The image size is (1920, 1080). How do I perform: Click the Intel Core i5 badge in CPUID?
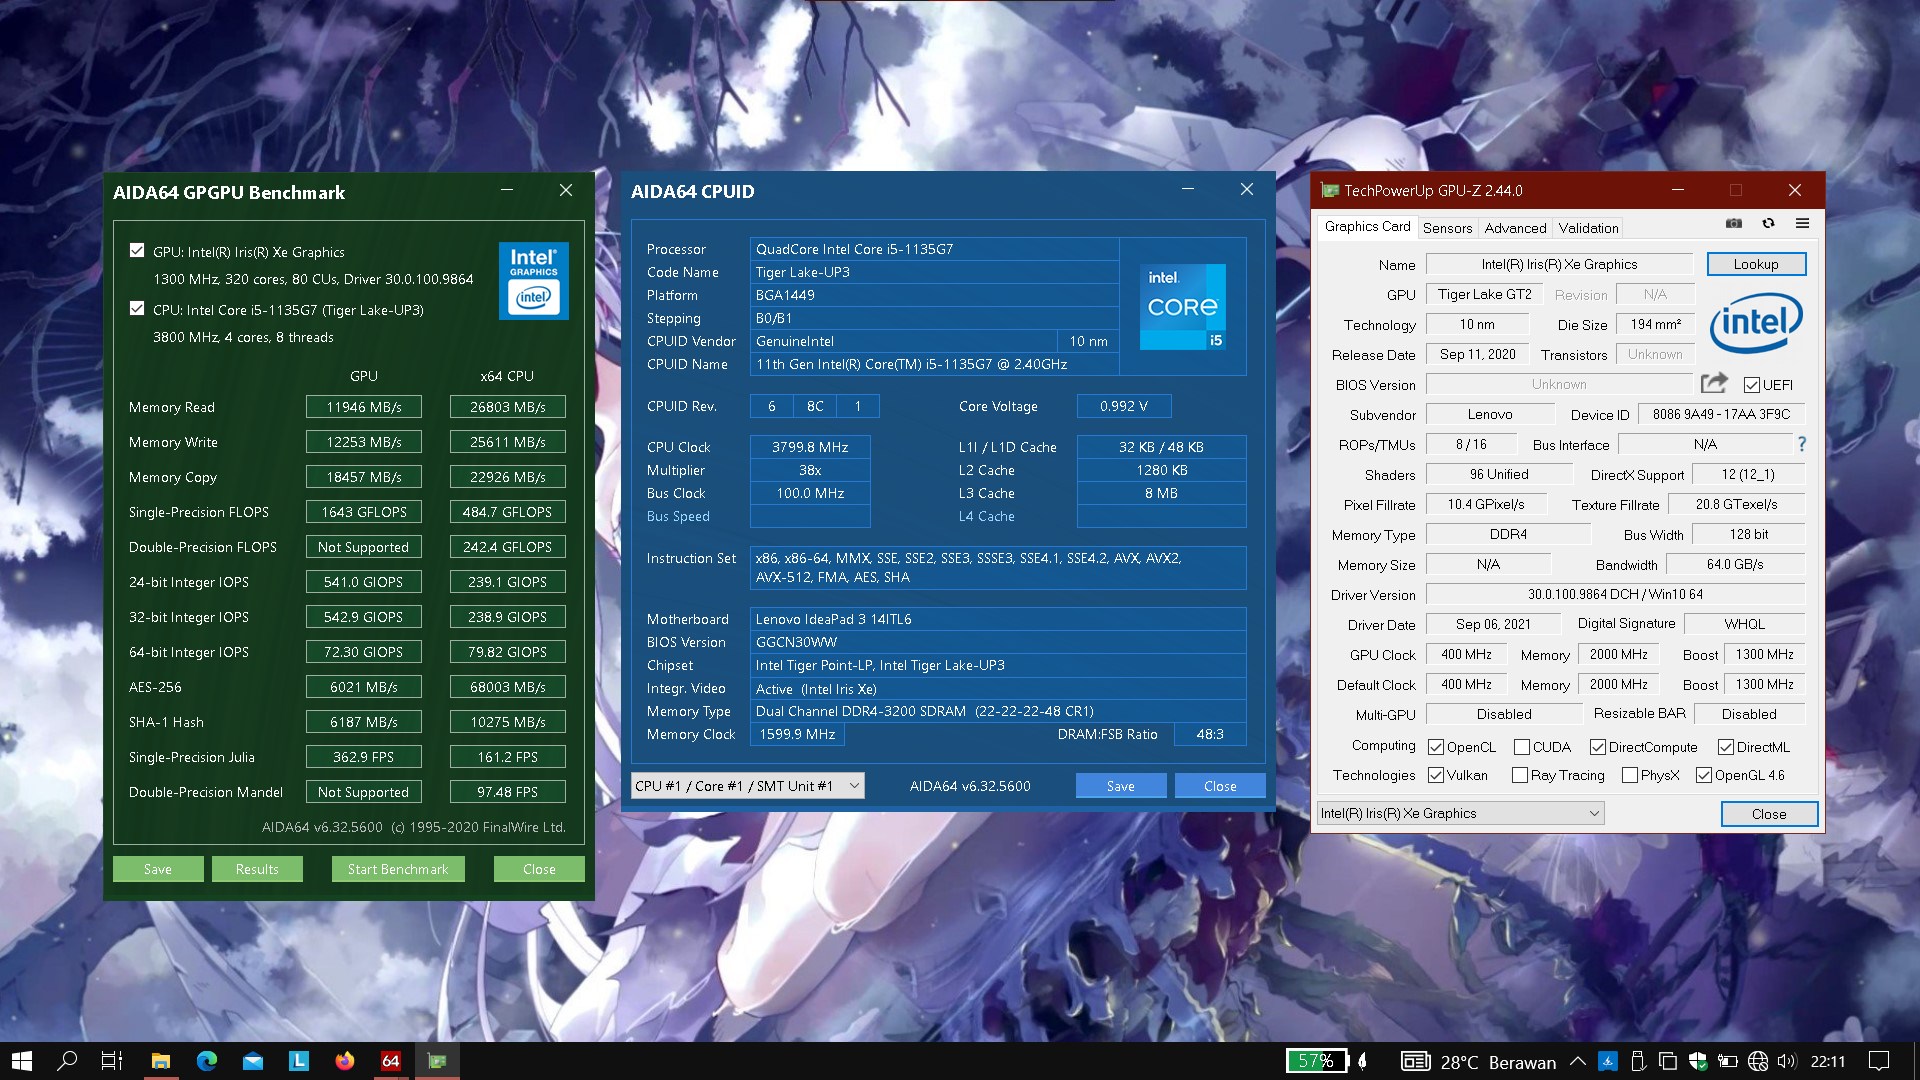pos(1183,306)
